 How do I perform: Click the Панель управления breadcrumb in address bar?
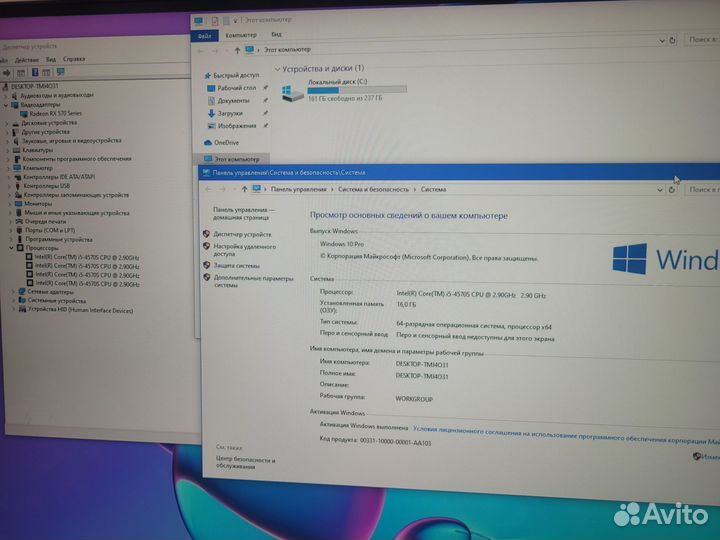(x=296, y=189)
